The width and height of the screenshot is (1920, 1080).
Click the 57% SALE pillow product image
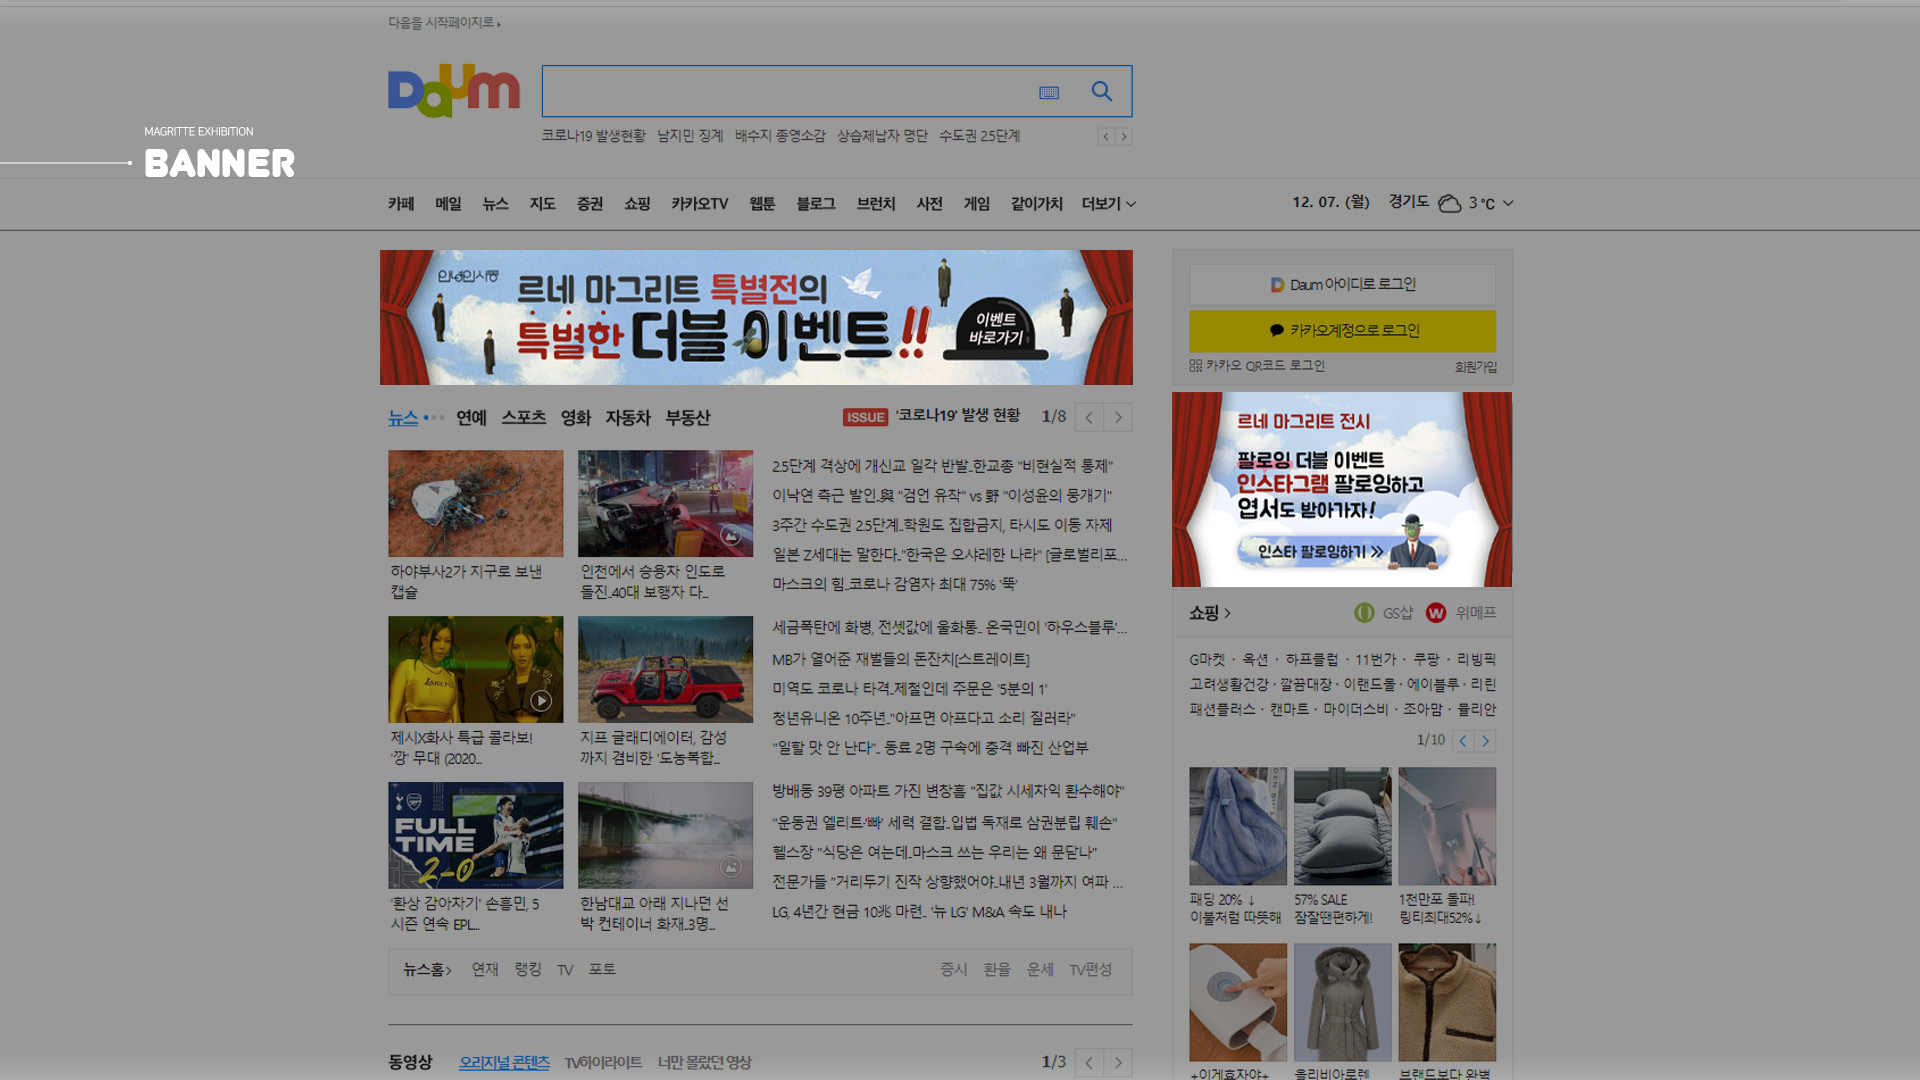pyautogui.click(x=1342, y=826)
